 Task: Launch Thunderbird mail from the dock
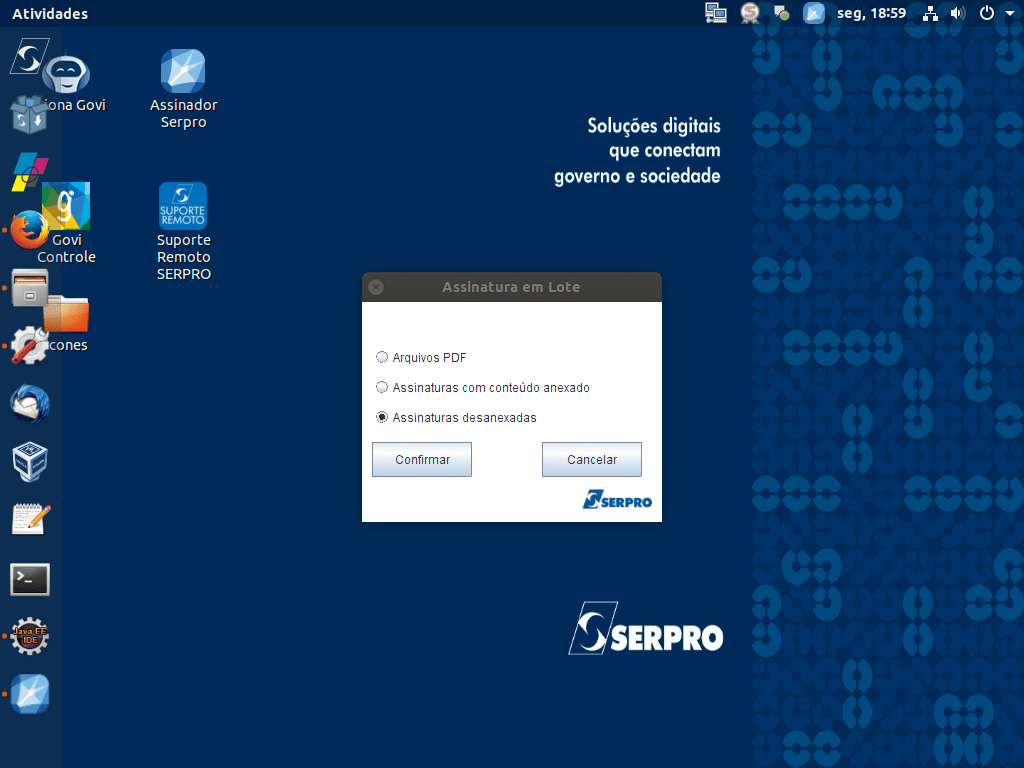[29, 404]
